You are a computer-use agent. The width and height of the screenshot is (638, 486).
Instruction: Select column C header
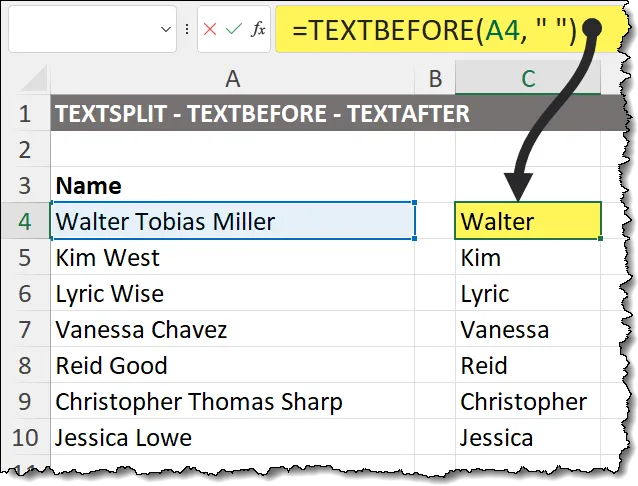(x=528, y=78)
